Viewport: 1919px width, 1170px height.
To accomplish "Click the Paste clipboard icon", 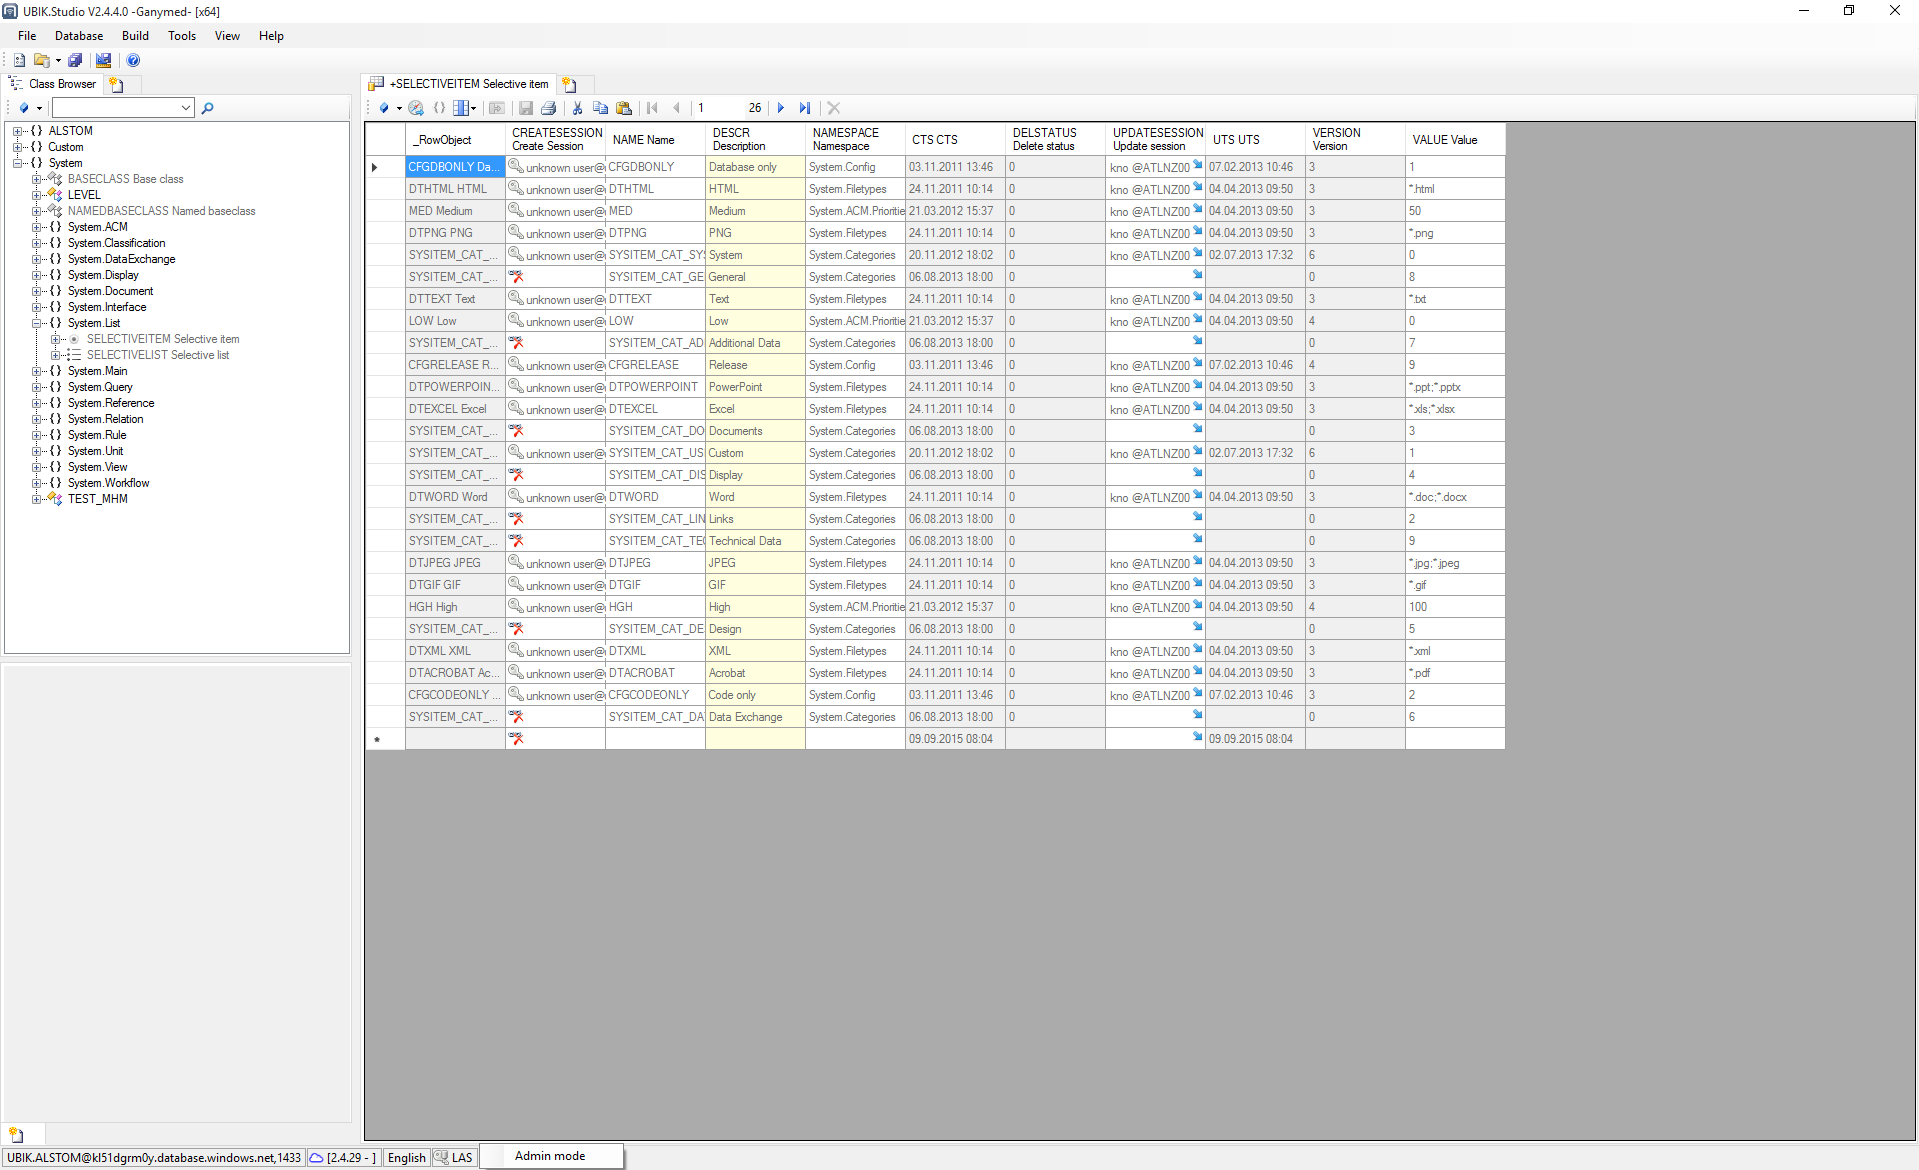I will [624, 108].
